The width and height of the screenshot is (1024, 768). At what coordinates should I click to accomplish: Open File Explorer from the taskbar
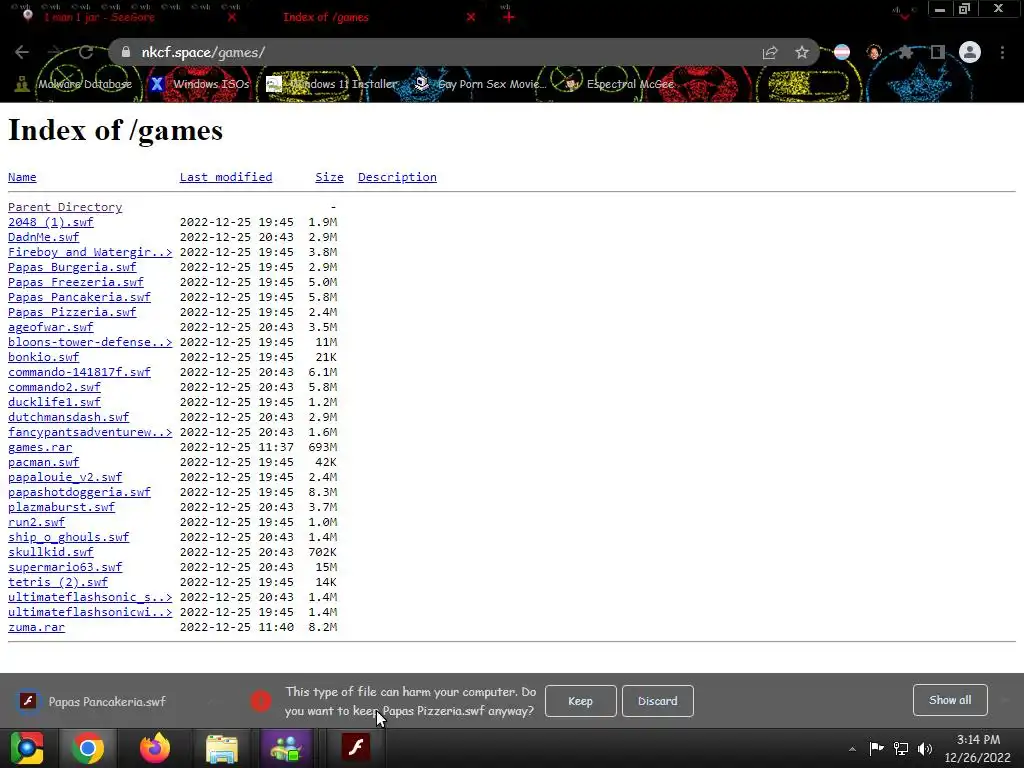(222, 748)
